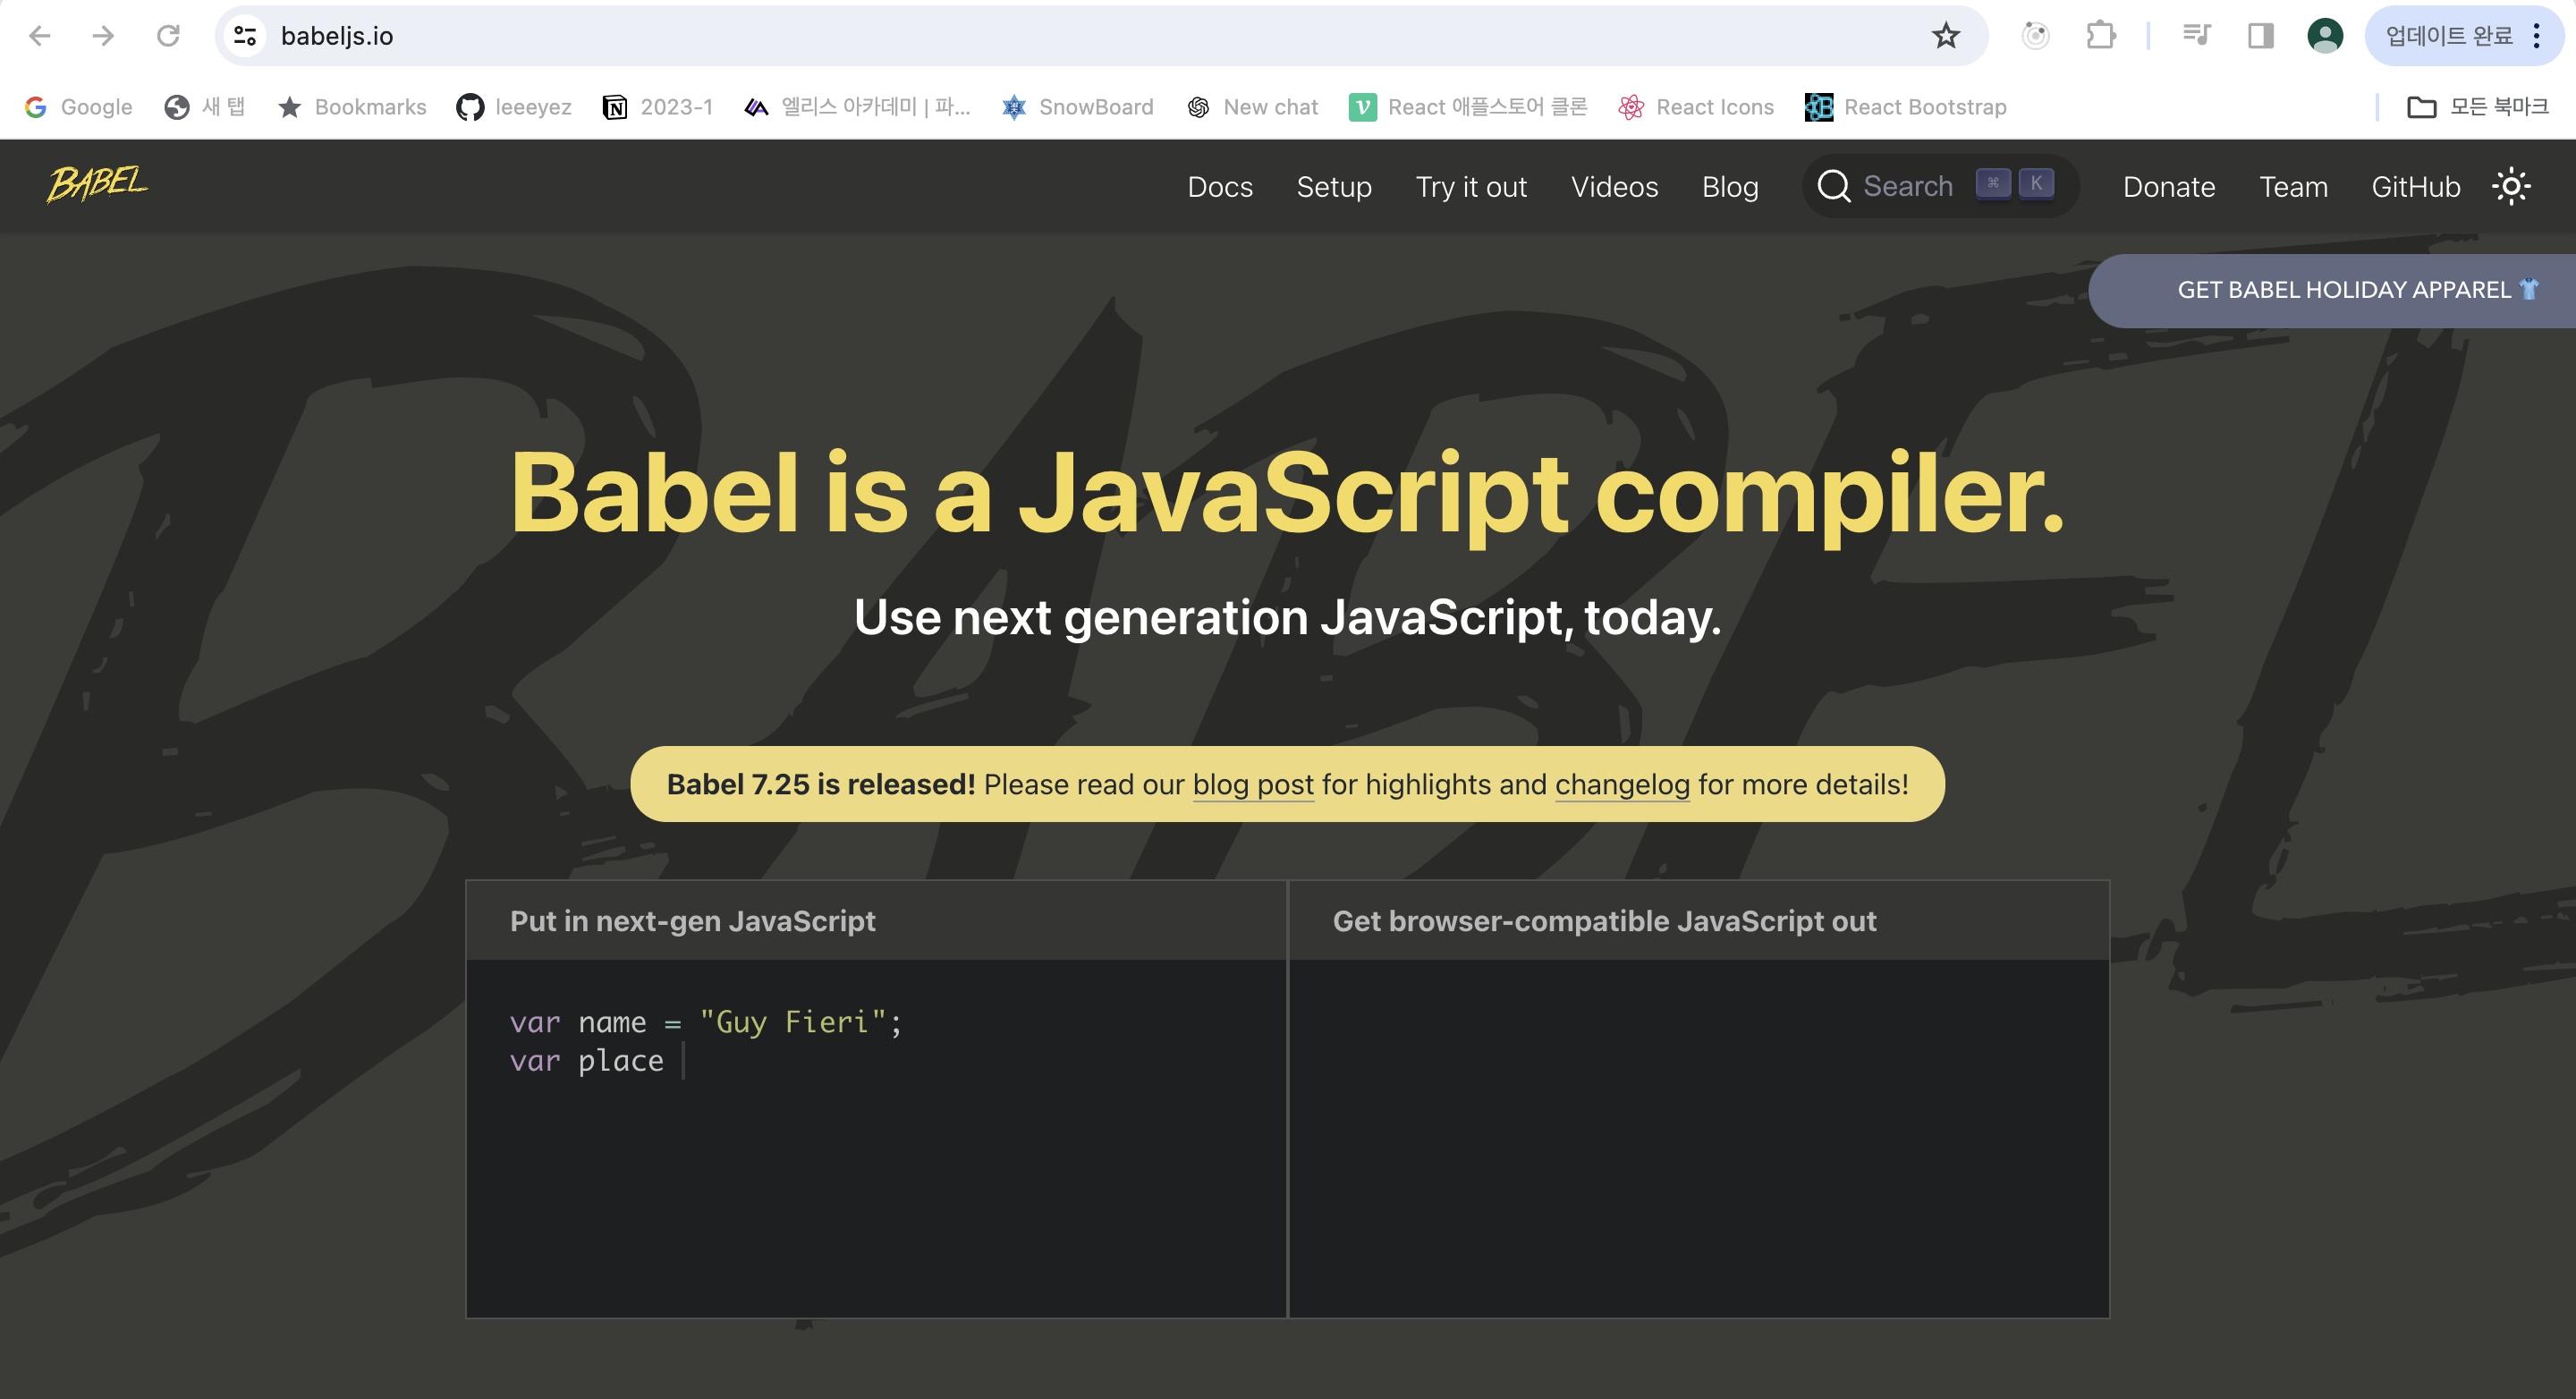Open the SnowBoard bookmark
The image size is (2576, 1399).
tap(1078, 107)
